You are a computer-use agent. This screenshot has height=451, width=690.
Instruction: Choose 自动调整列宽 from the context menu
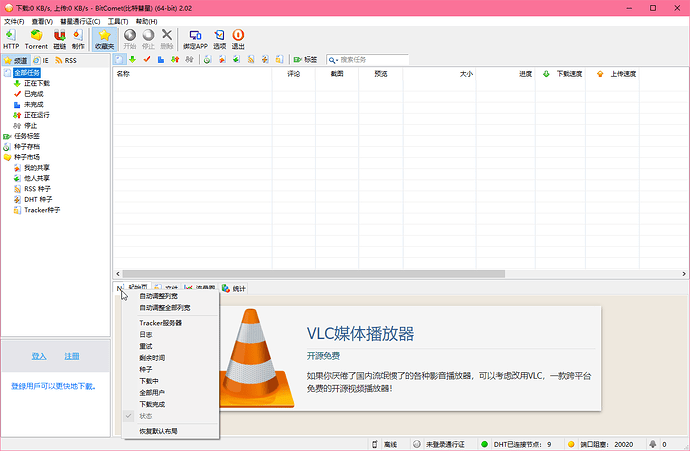click(x=170, y=296)
